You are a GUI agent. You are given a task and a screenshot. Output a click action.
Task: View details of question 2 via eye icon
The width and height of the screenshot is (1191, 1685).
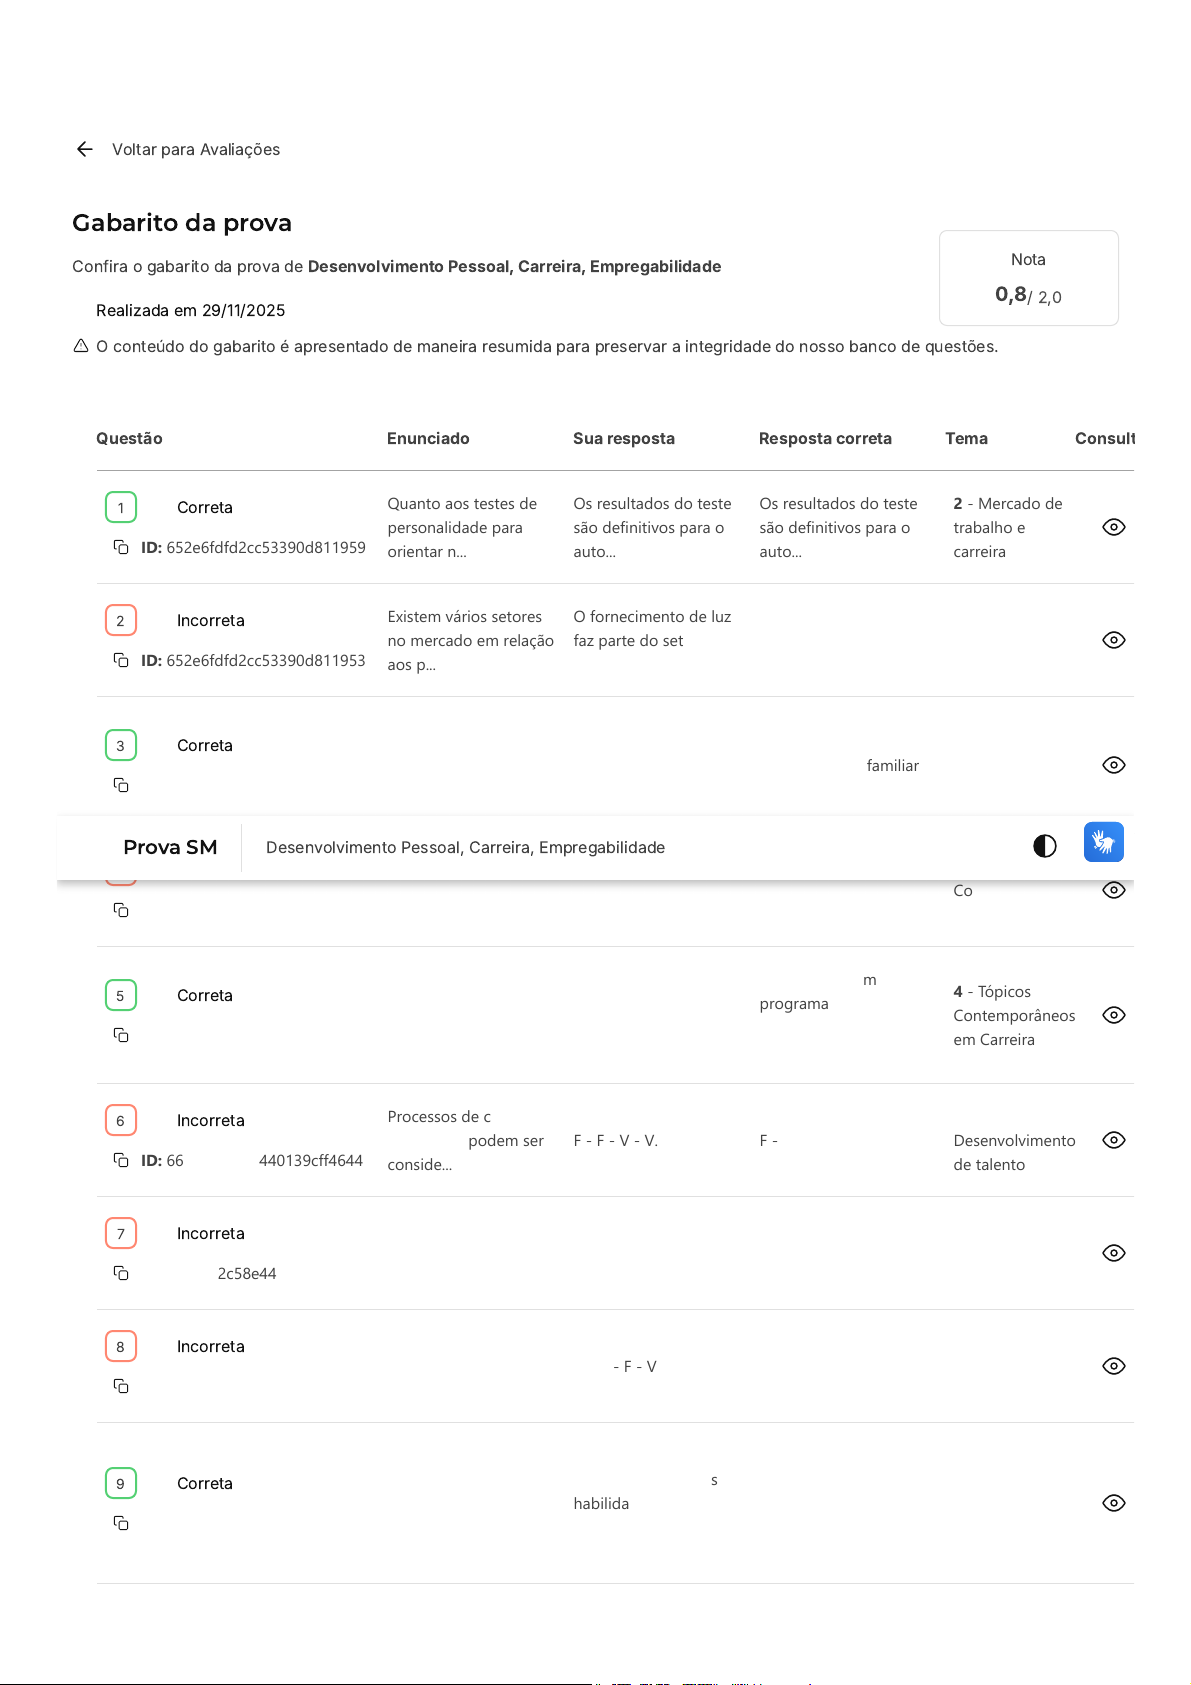1113,640
